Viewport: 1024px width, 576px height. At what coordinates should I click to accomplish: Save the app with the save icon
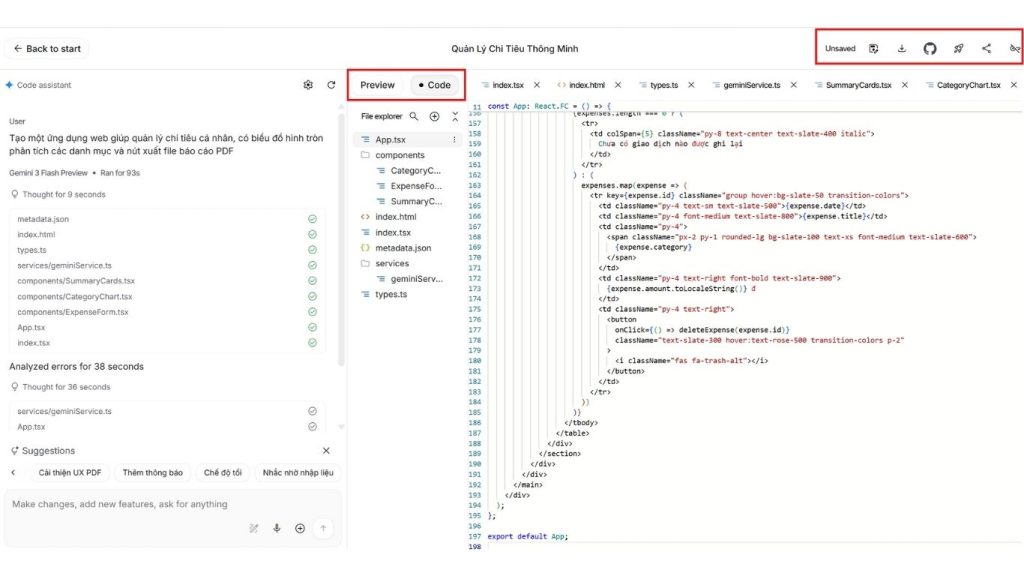[873, 48]
